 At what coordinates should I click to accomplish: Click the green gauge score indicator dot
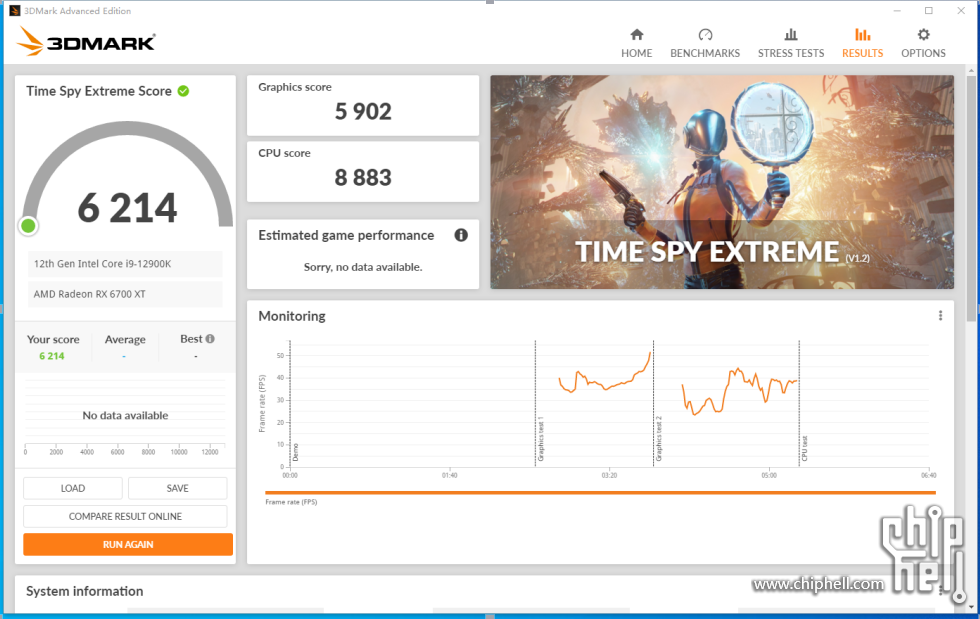click(x=28, y=226)
